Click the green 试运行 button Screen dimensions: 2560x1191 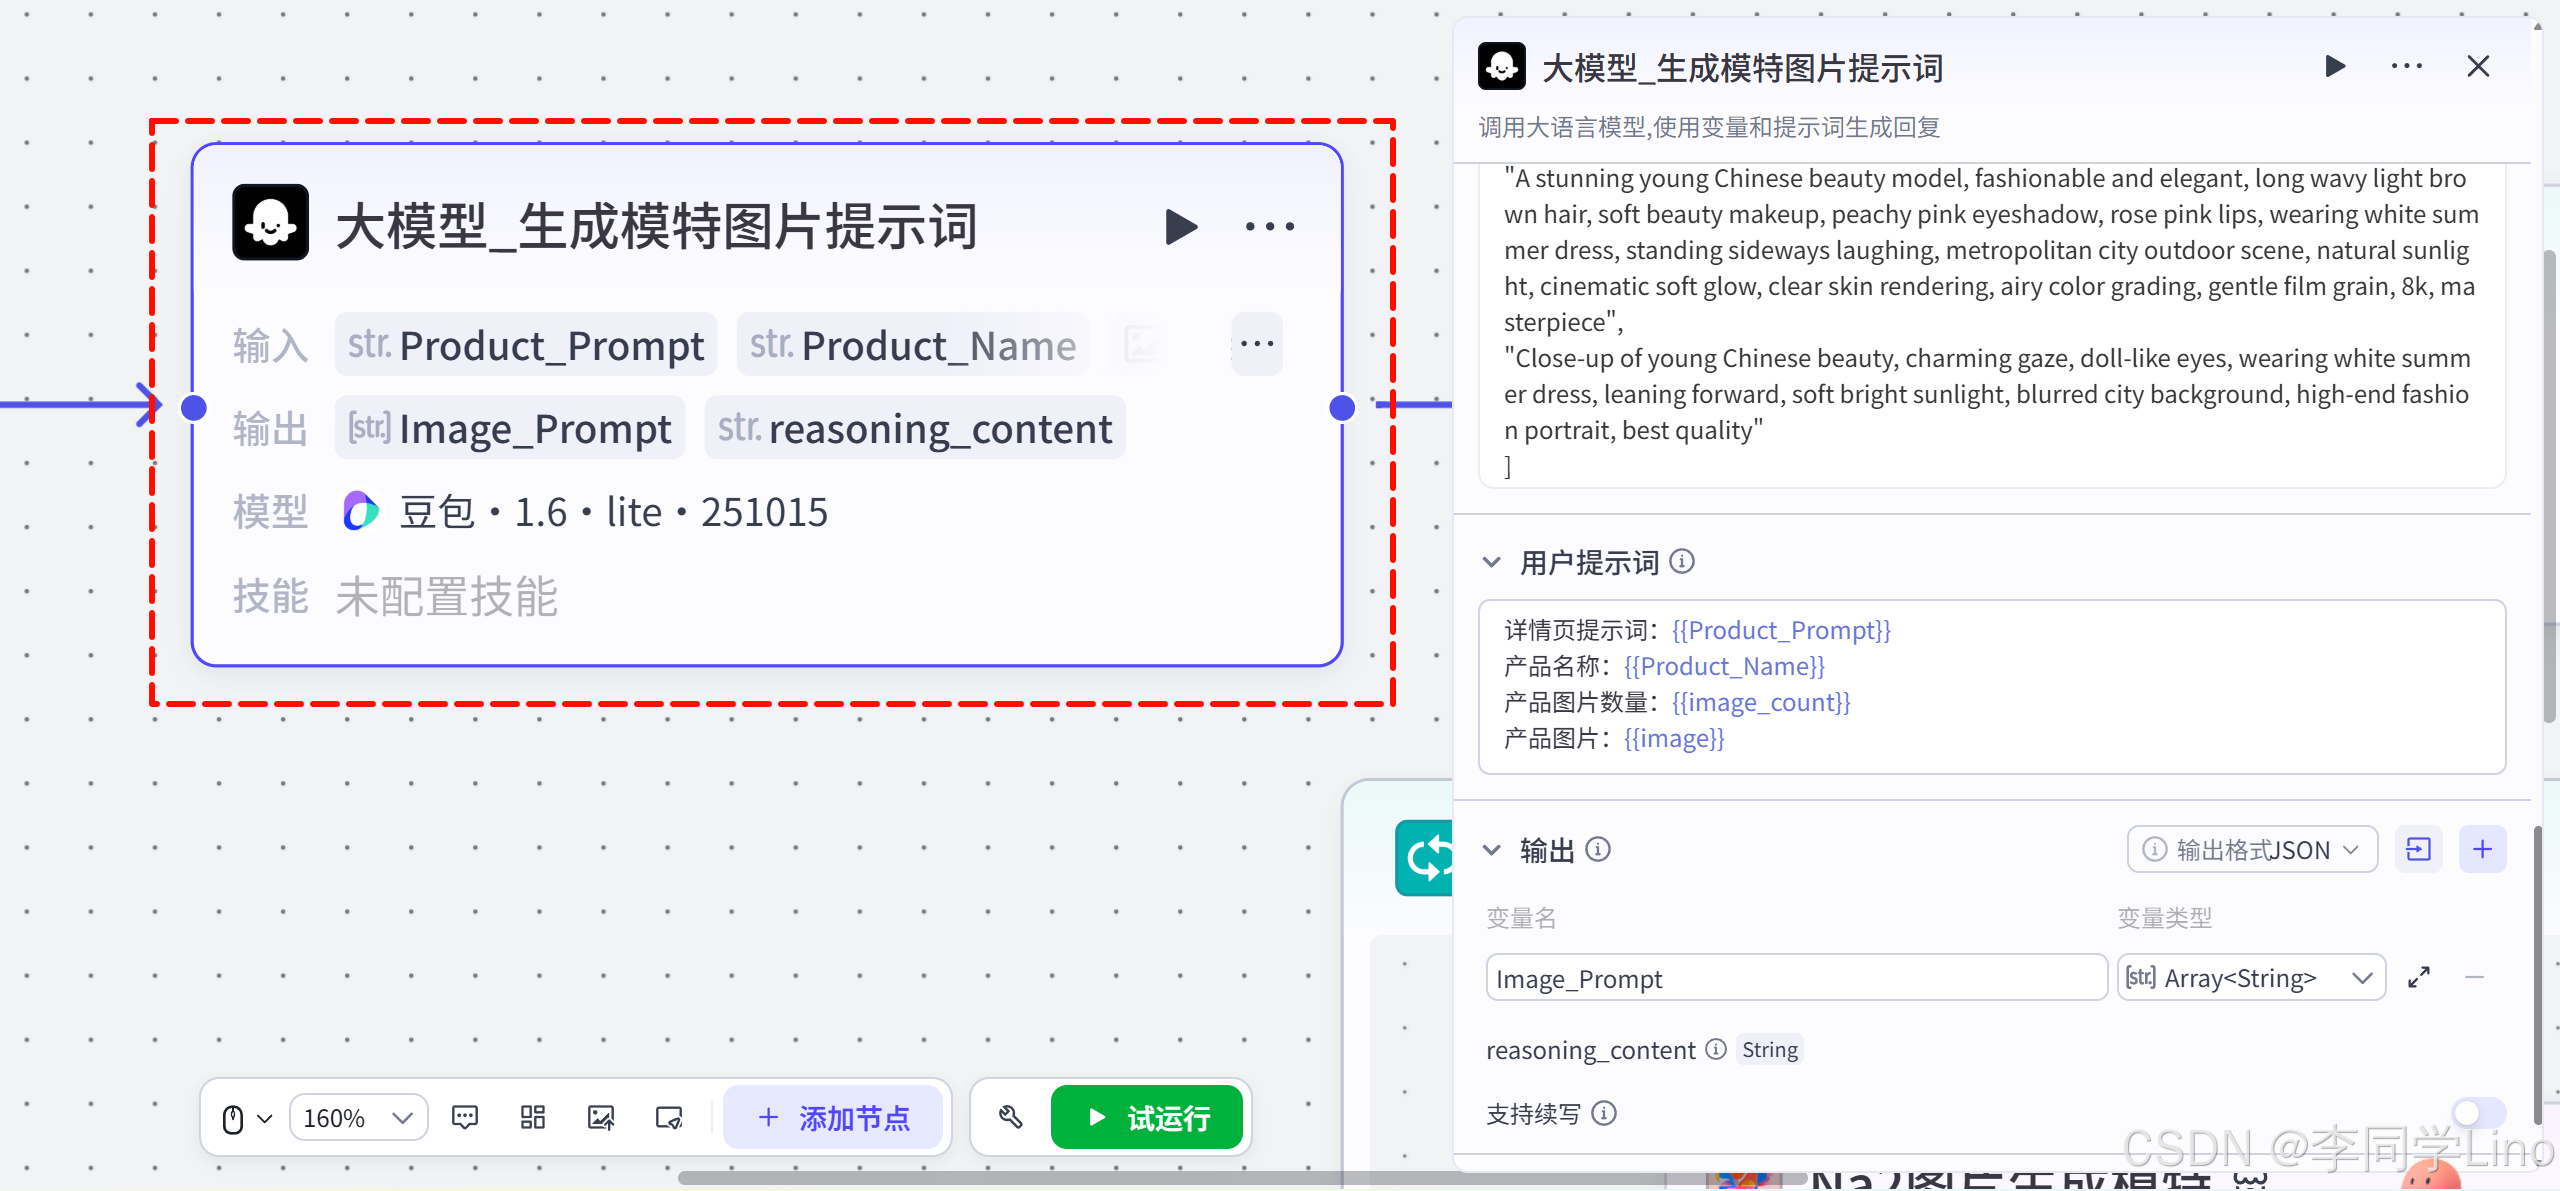[1146, 1117]
